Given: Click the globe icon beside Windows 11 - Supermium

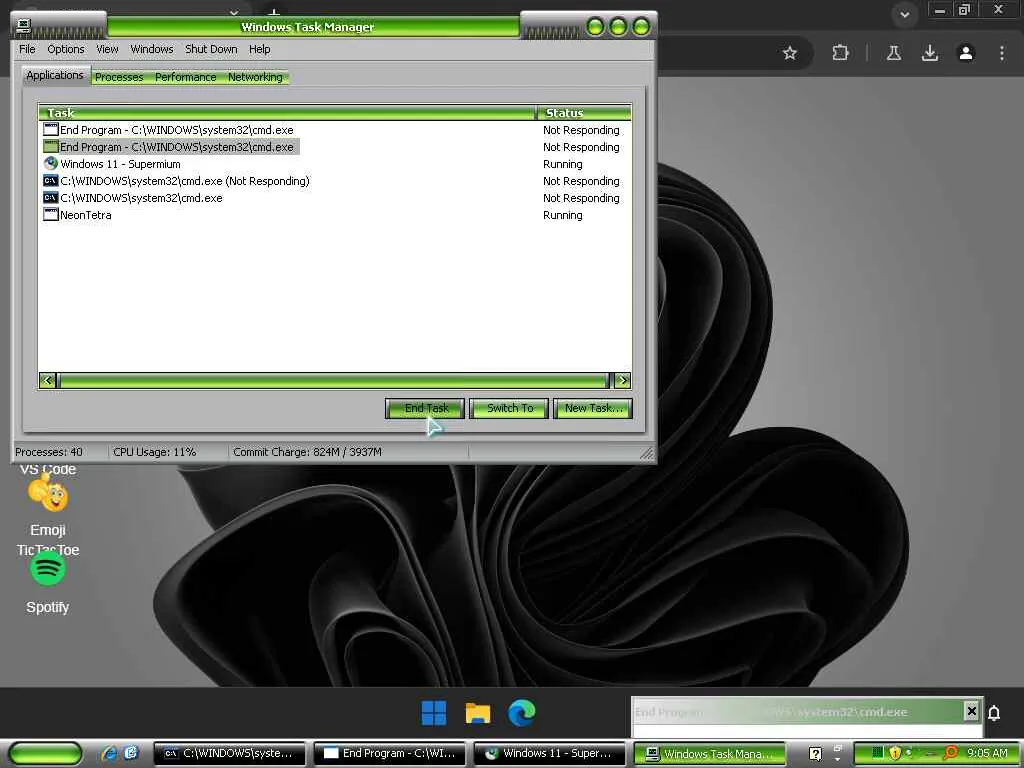Looking at the screenshot, I should click(x=50, y=163).
